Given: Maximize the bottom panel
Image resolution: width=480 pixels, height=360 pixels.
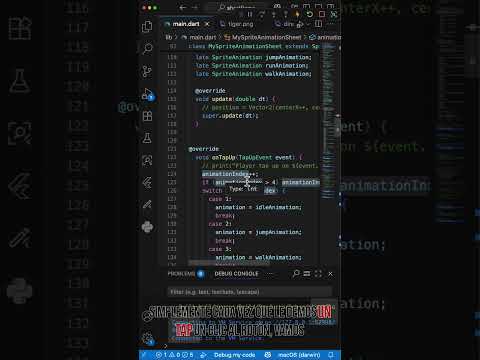Looking at the screenshot, I should click(x=318, y=274).
